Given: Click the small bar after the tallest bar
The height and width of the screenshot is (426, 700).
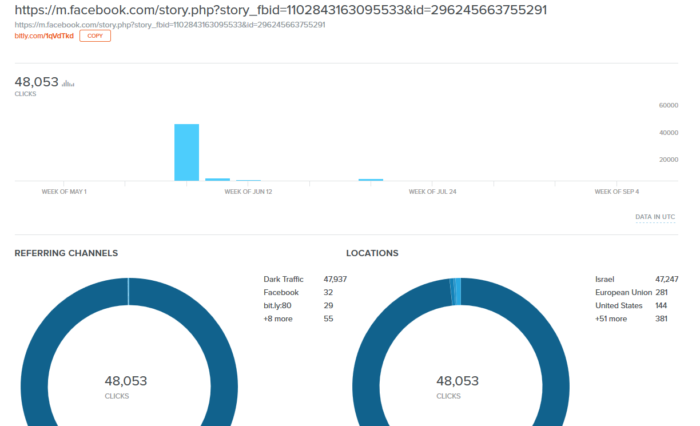Looking at the screenshot, I should [217, 180].
